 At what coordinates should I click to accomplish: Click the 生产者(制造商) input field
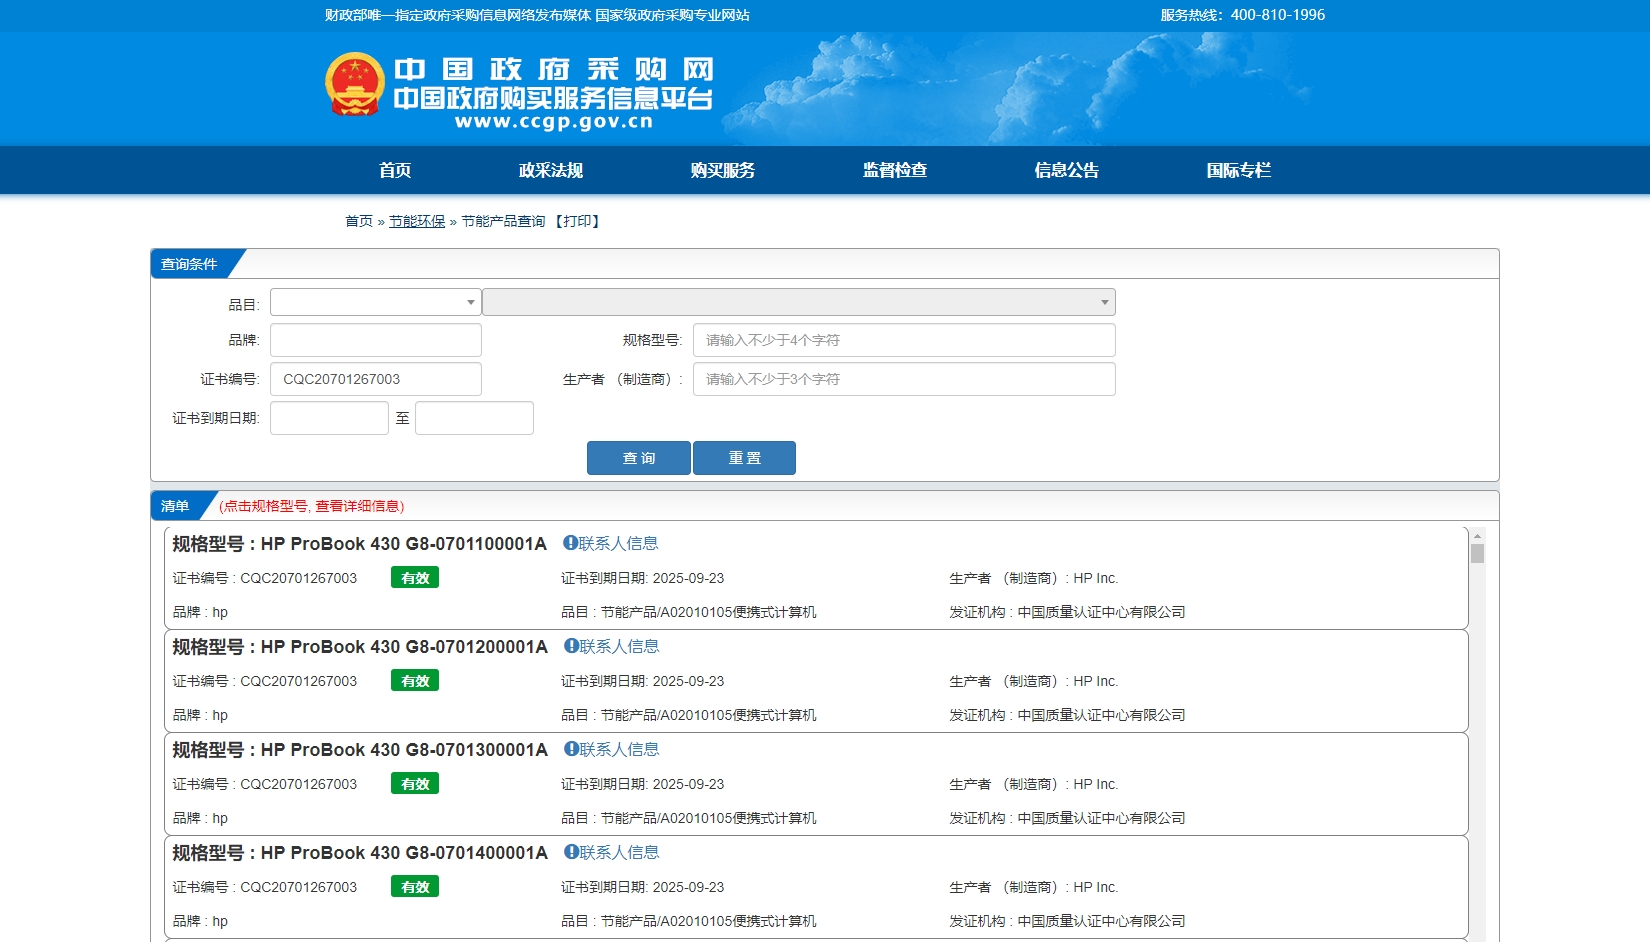pos(904,379)
